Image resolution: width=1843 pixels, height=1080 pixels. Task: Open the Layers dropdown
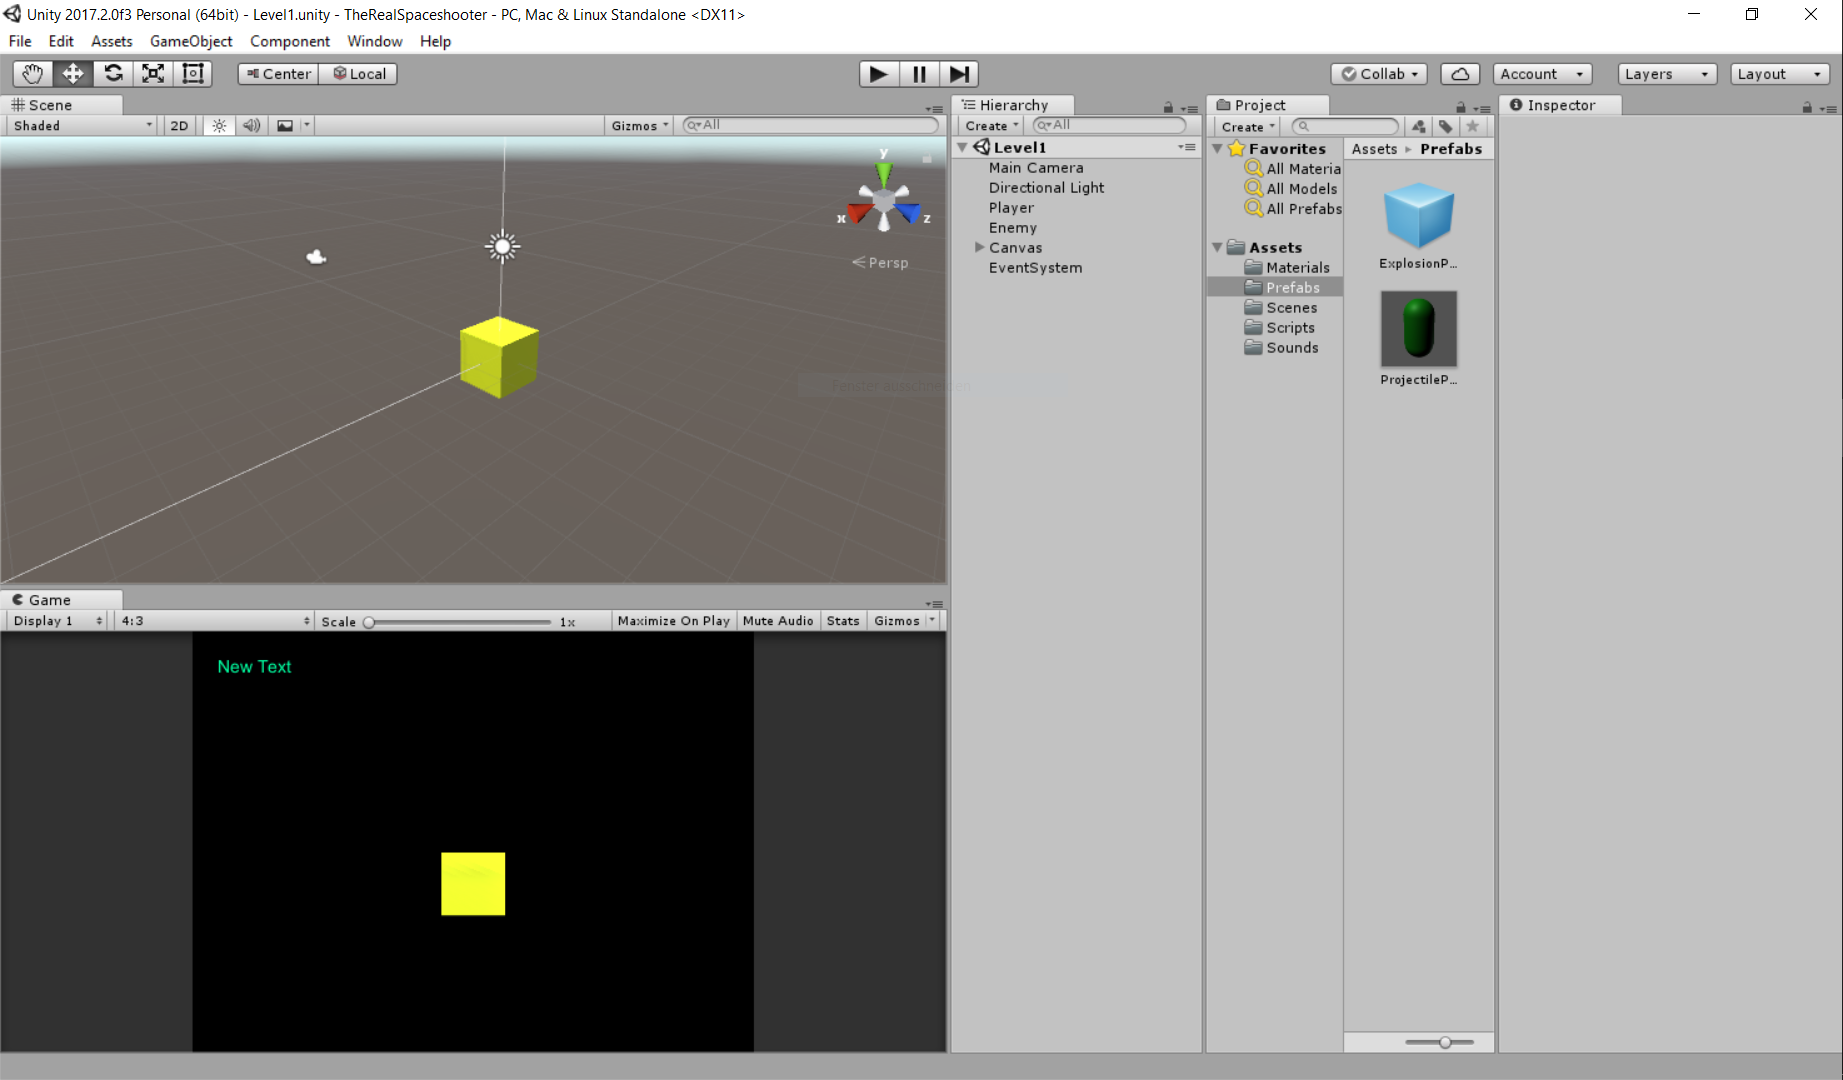[1666, 74]
